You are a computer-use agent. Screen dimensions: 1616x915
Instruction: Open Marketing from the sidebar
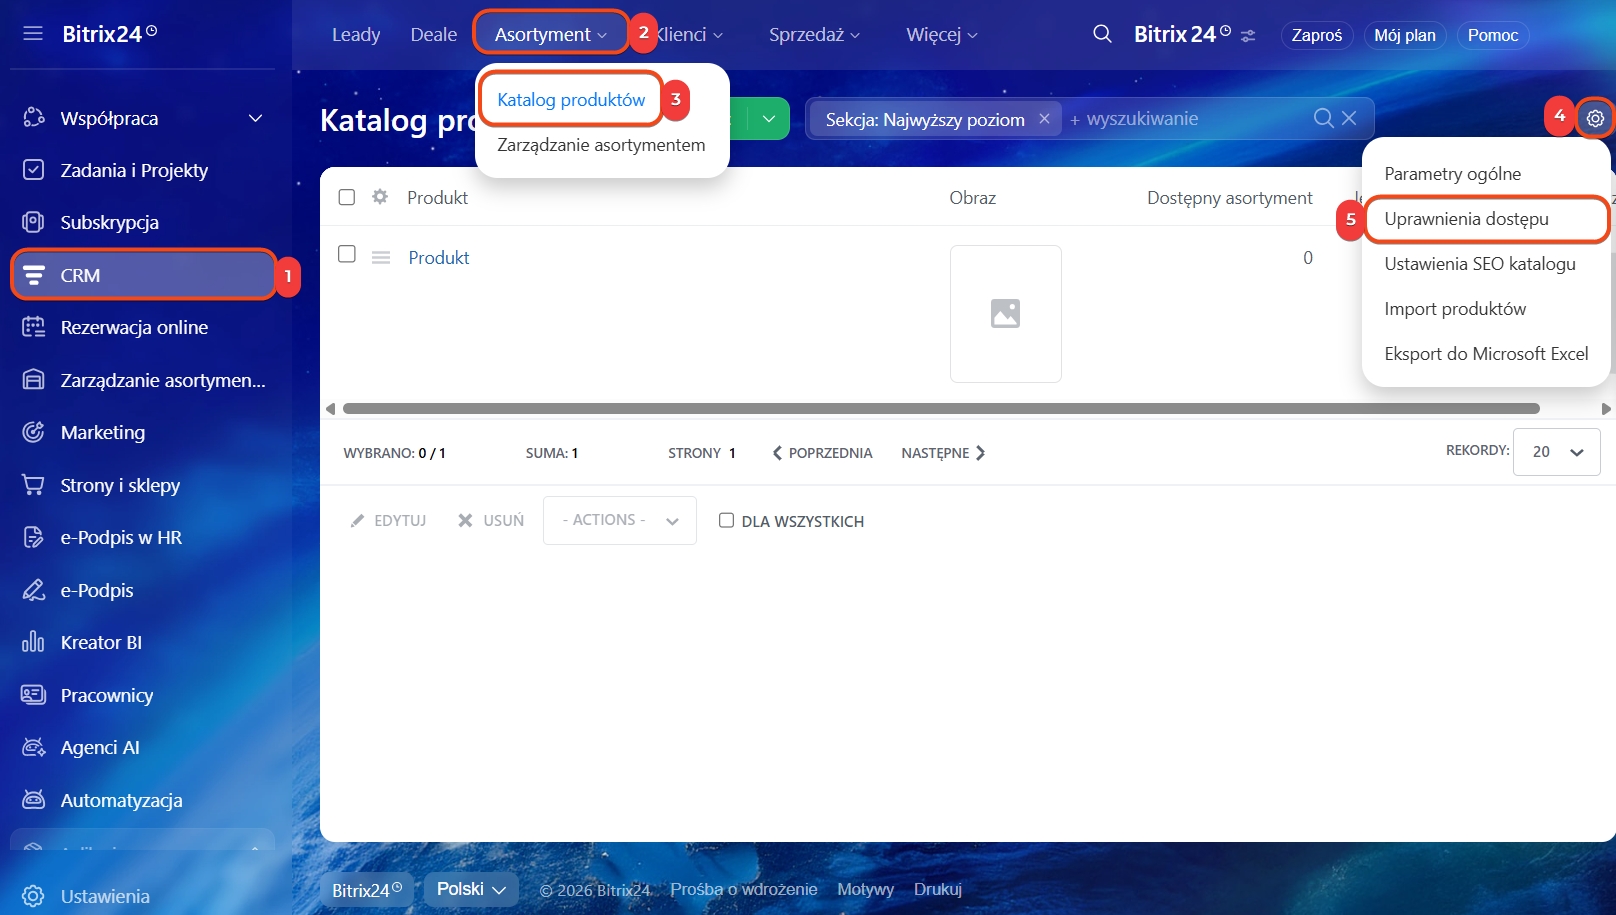click(x=102, y=432)
